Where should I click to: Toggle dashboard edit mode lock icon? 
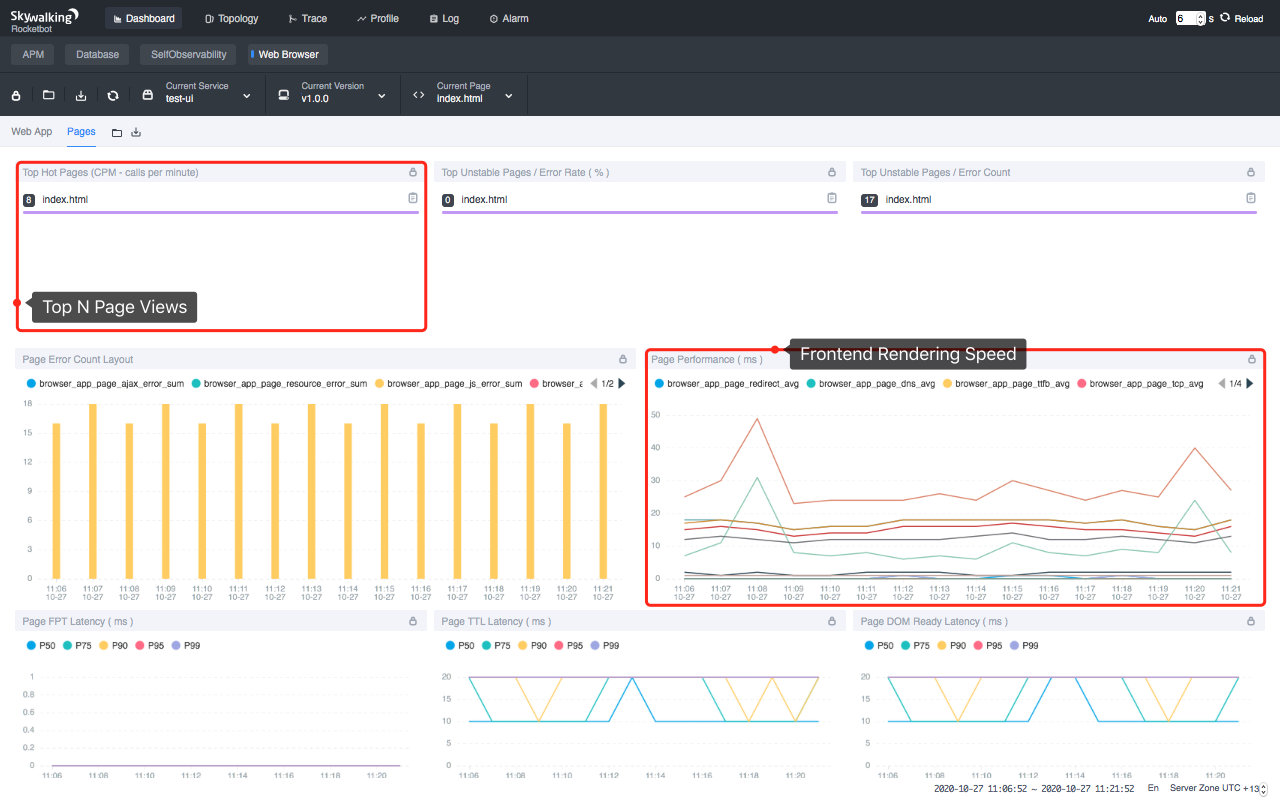16,96
